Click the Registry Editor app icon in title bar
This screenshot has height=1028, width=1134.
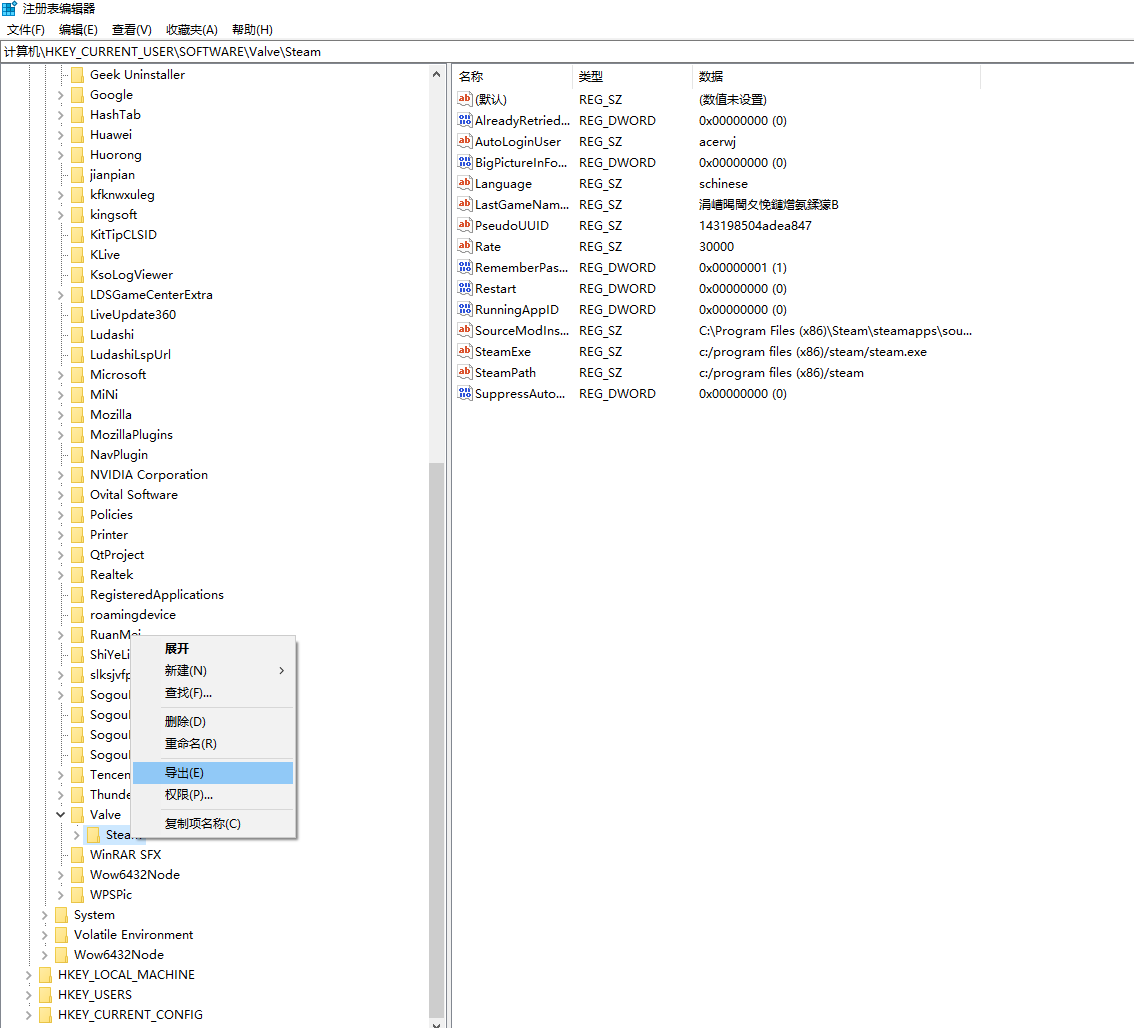tap(9, 9)
